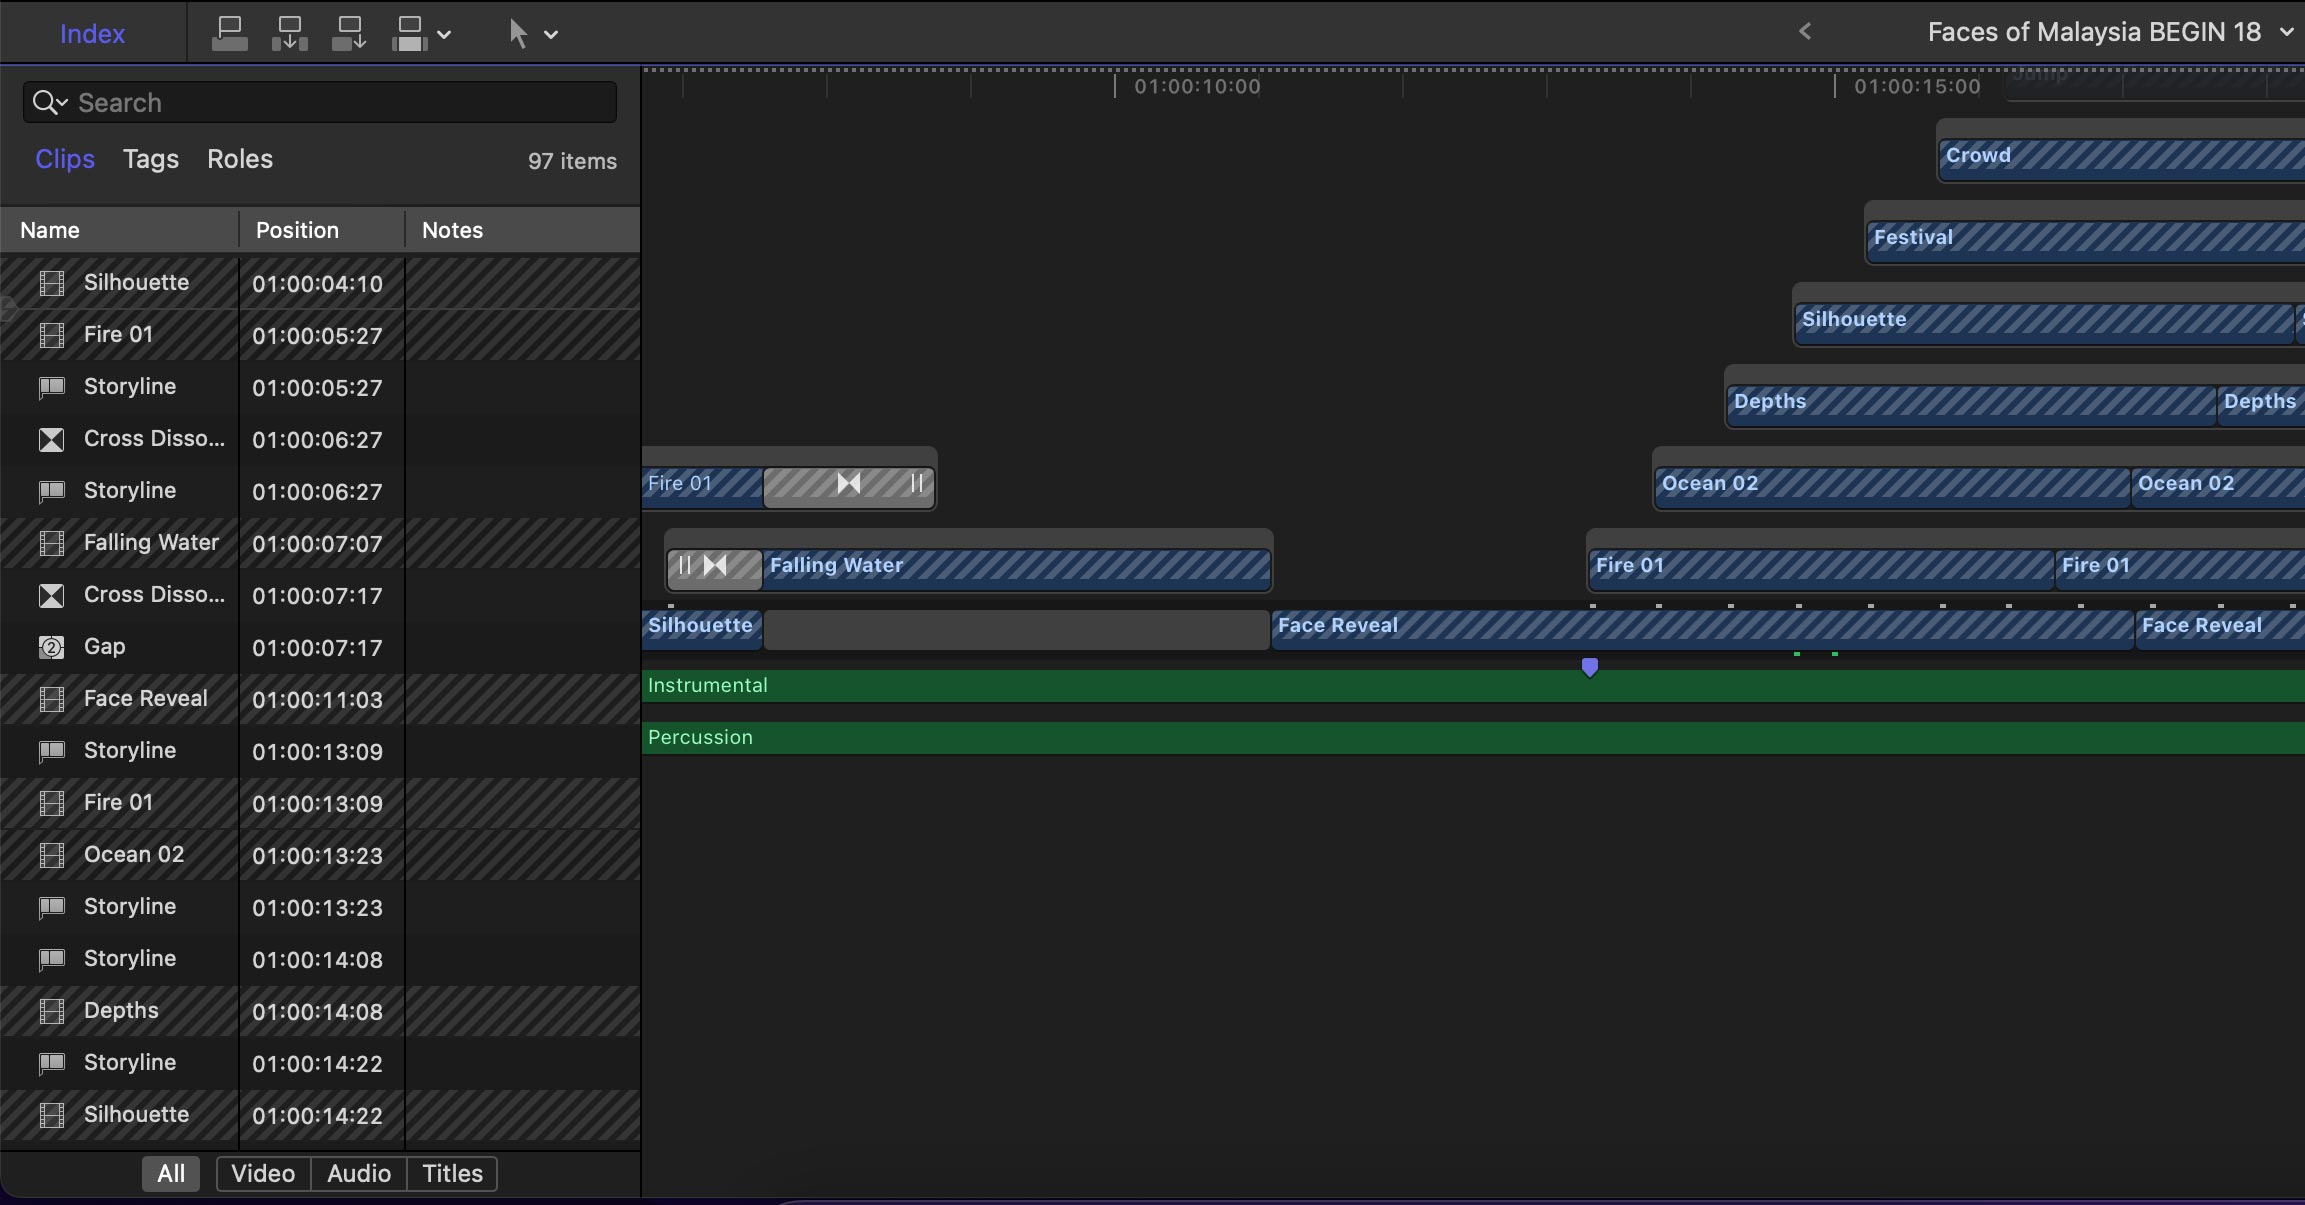Open the tool selection dropdown chevron
The height and width of the screenshot is (1205, 2305).
tap(551, 35)
